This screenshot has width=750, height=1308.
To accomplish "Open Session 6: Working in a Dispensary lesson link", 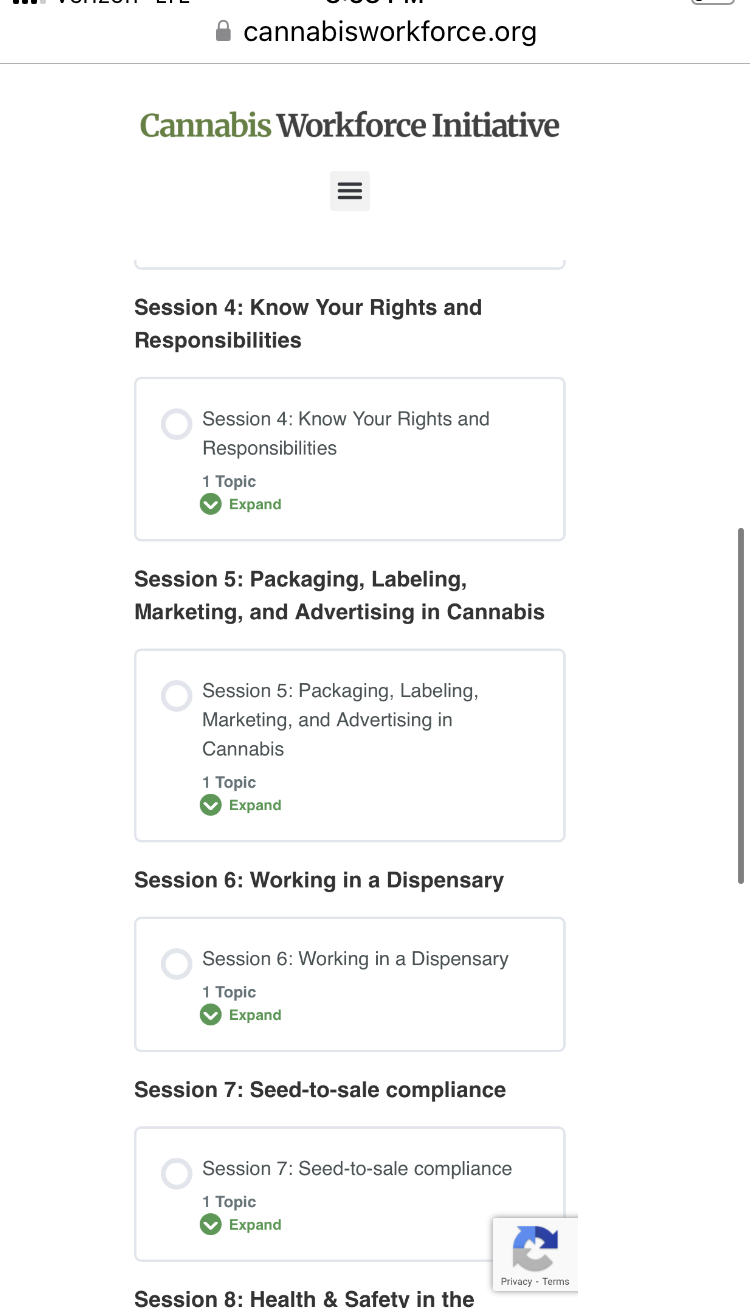I will (355, 959).
